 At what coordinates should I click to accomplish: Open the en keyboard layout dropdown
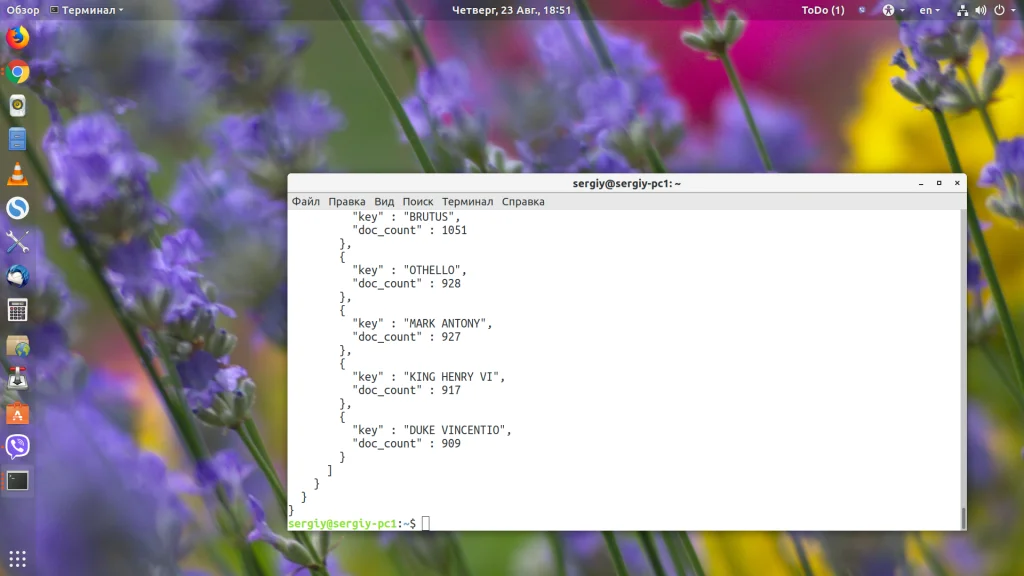pyautogui.click(x=930, y=10)
